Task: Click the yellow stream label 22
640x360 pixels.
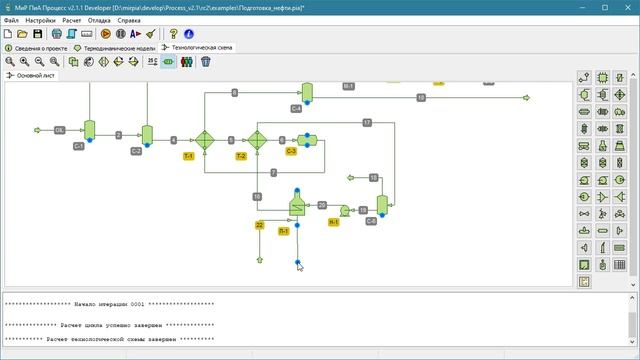Action: (x=260, y=225)
